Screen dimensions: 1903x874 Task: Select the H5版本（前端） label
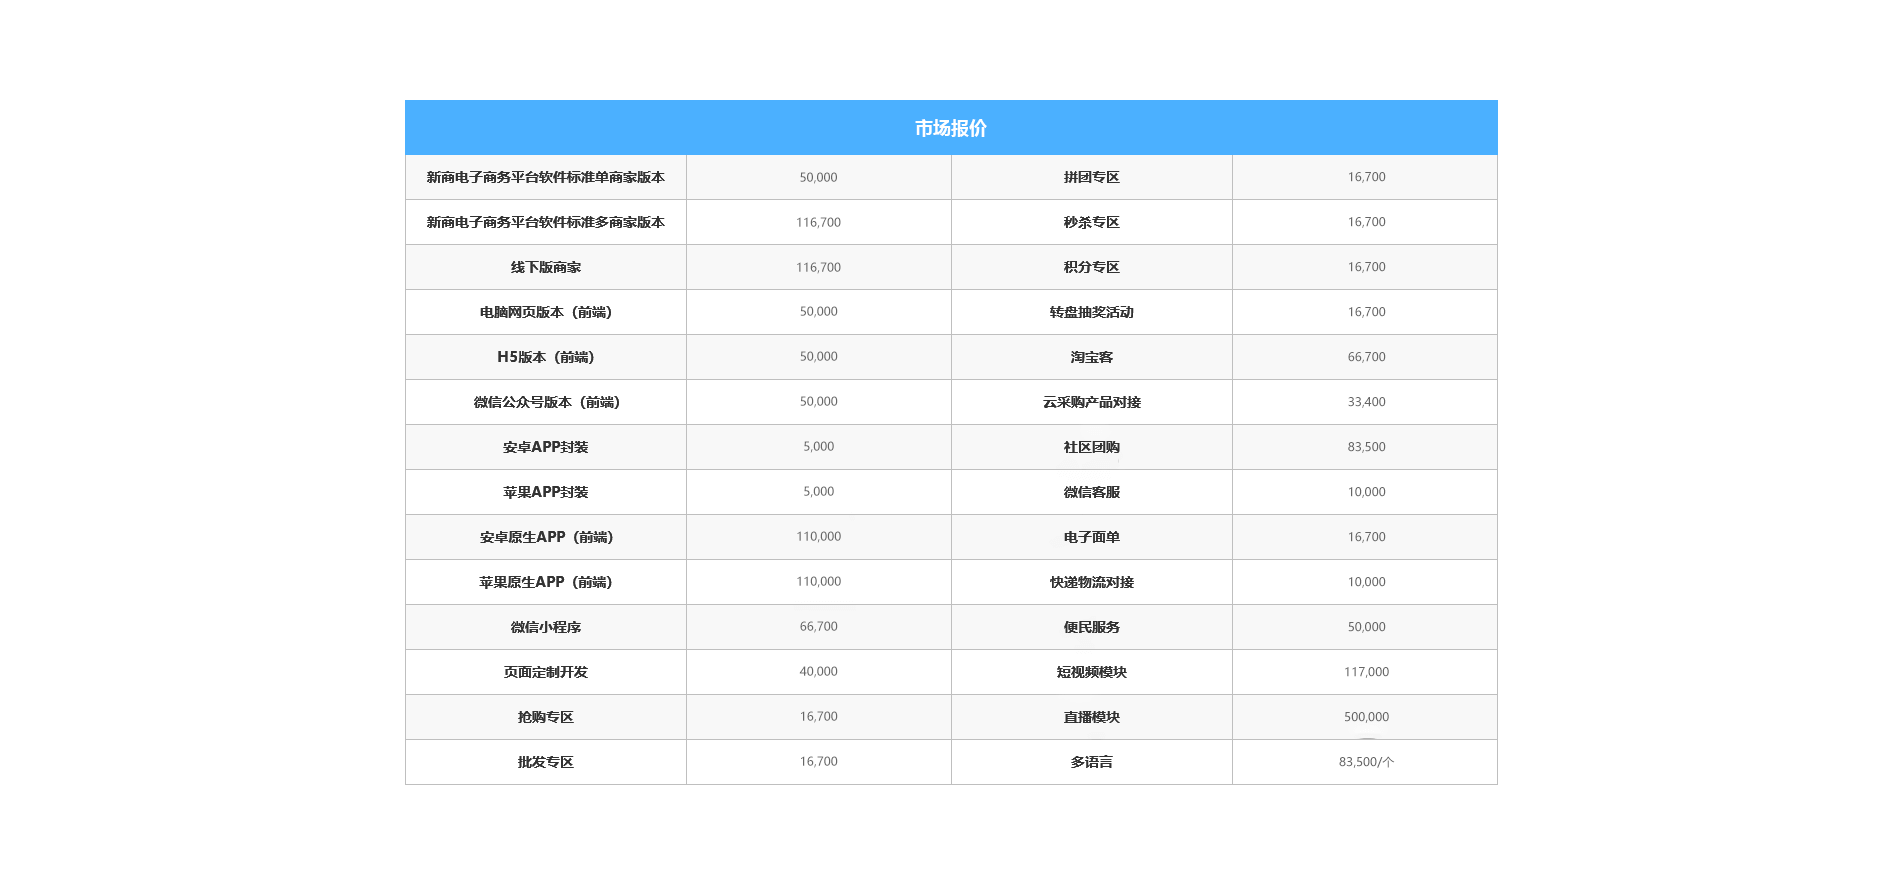coord(545,357)
